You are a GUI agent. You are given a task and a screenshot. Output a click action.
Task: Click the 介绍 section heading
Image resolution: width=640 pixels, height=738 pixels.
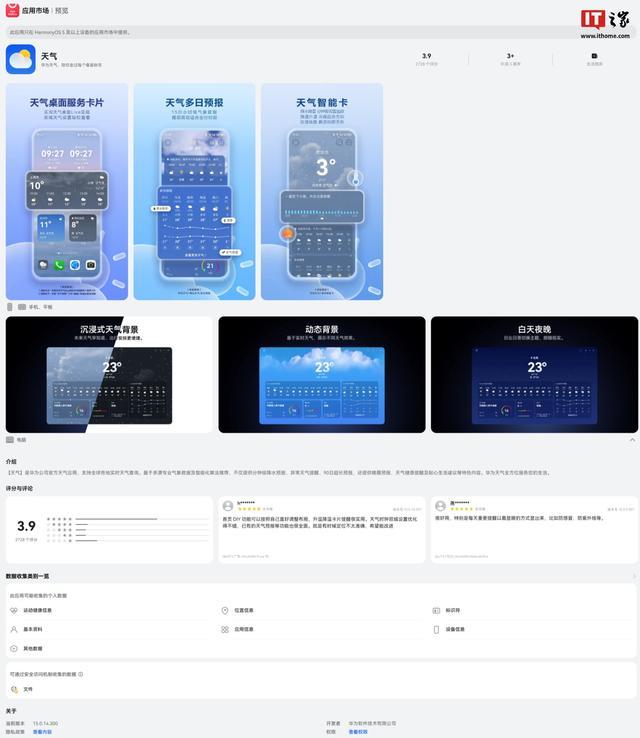pyautogui.click(x=11, y=462)
